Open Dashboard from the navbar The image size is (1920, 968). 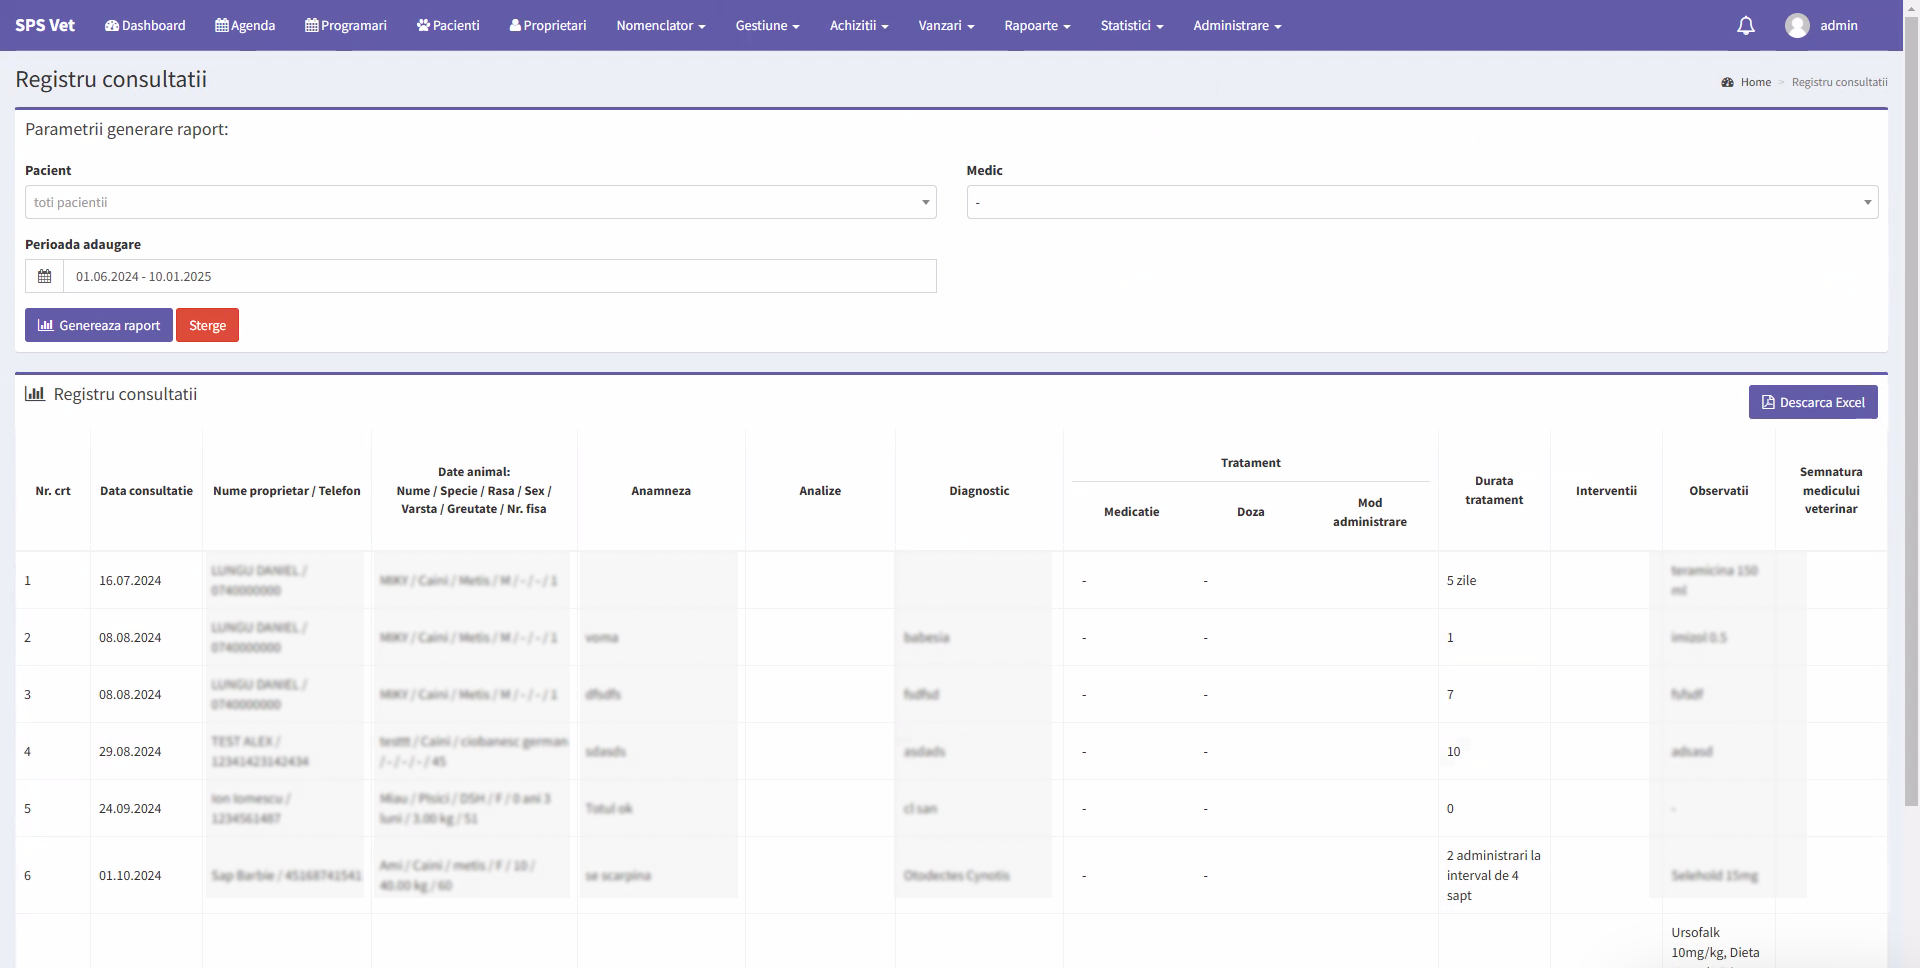click(x=145, y=26)
